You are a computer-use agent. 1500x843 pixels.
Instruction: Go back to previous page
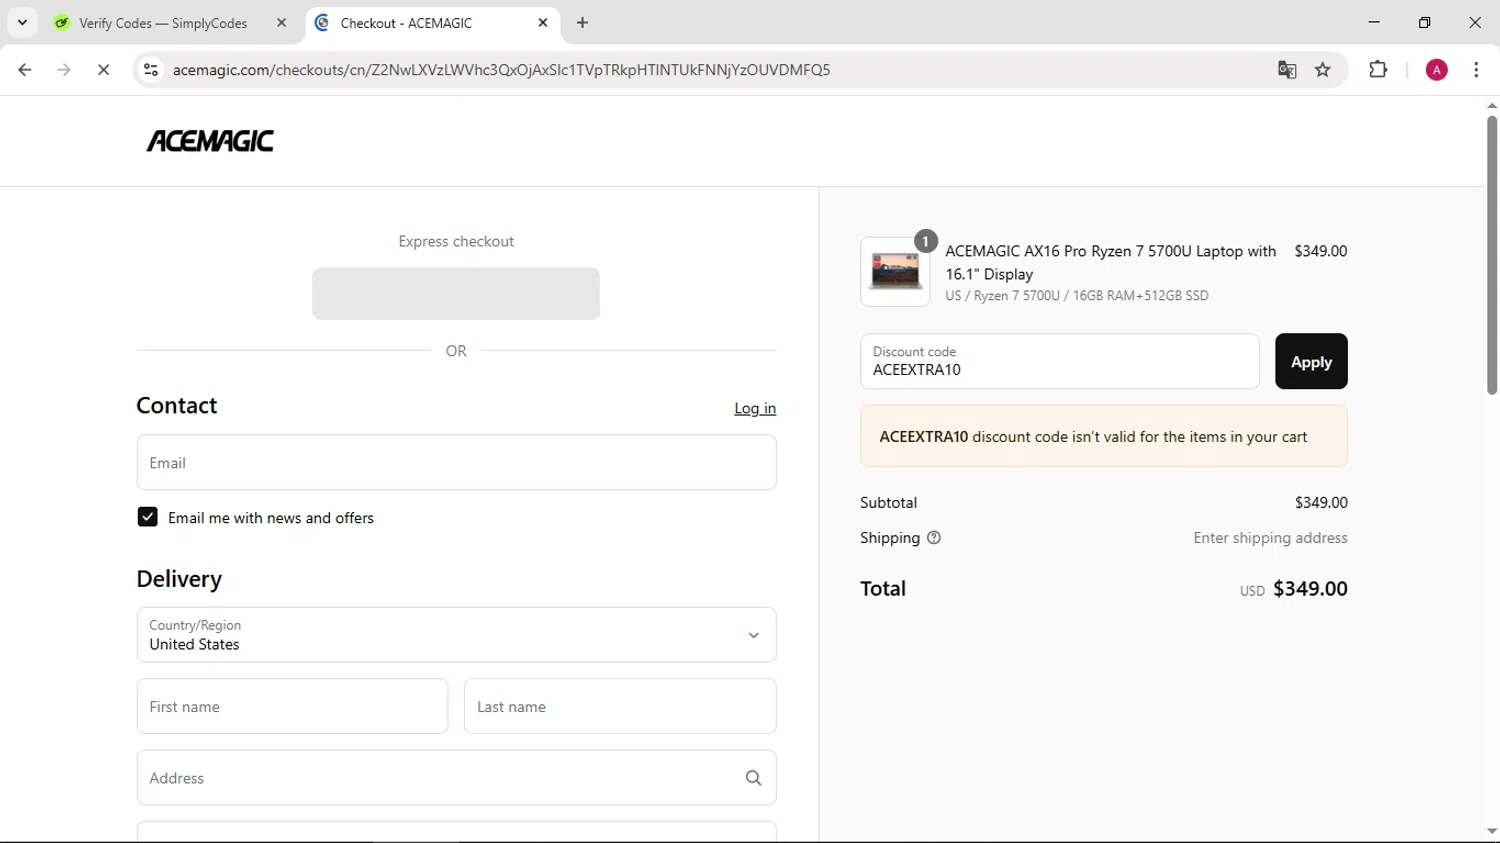(25, 70)
